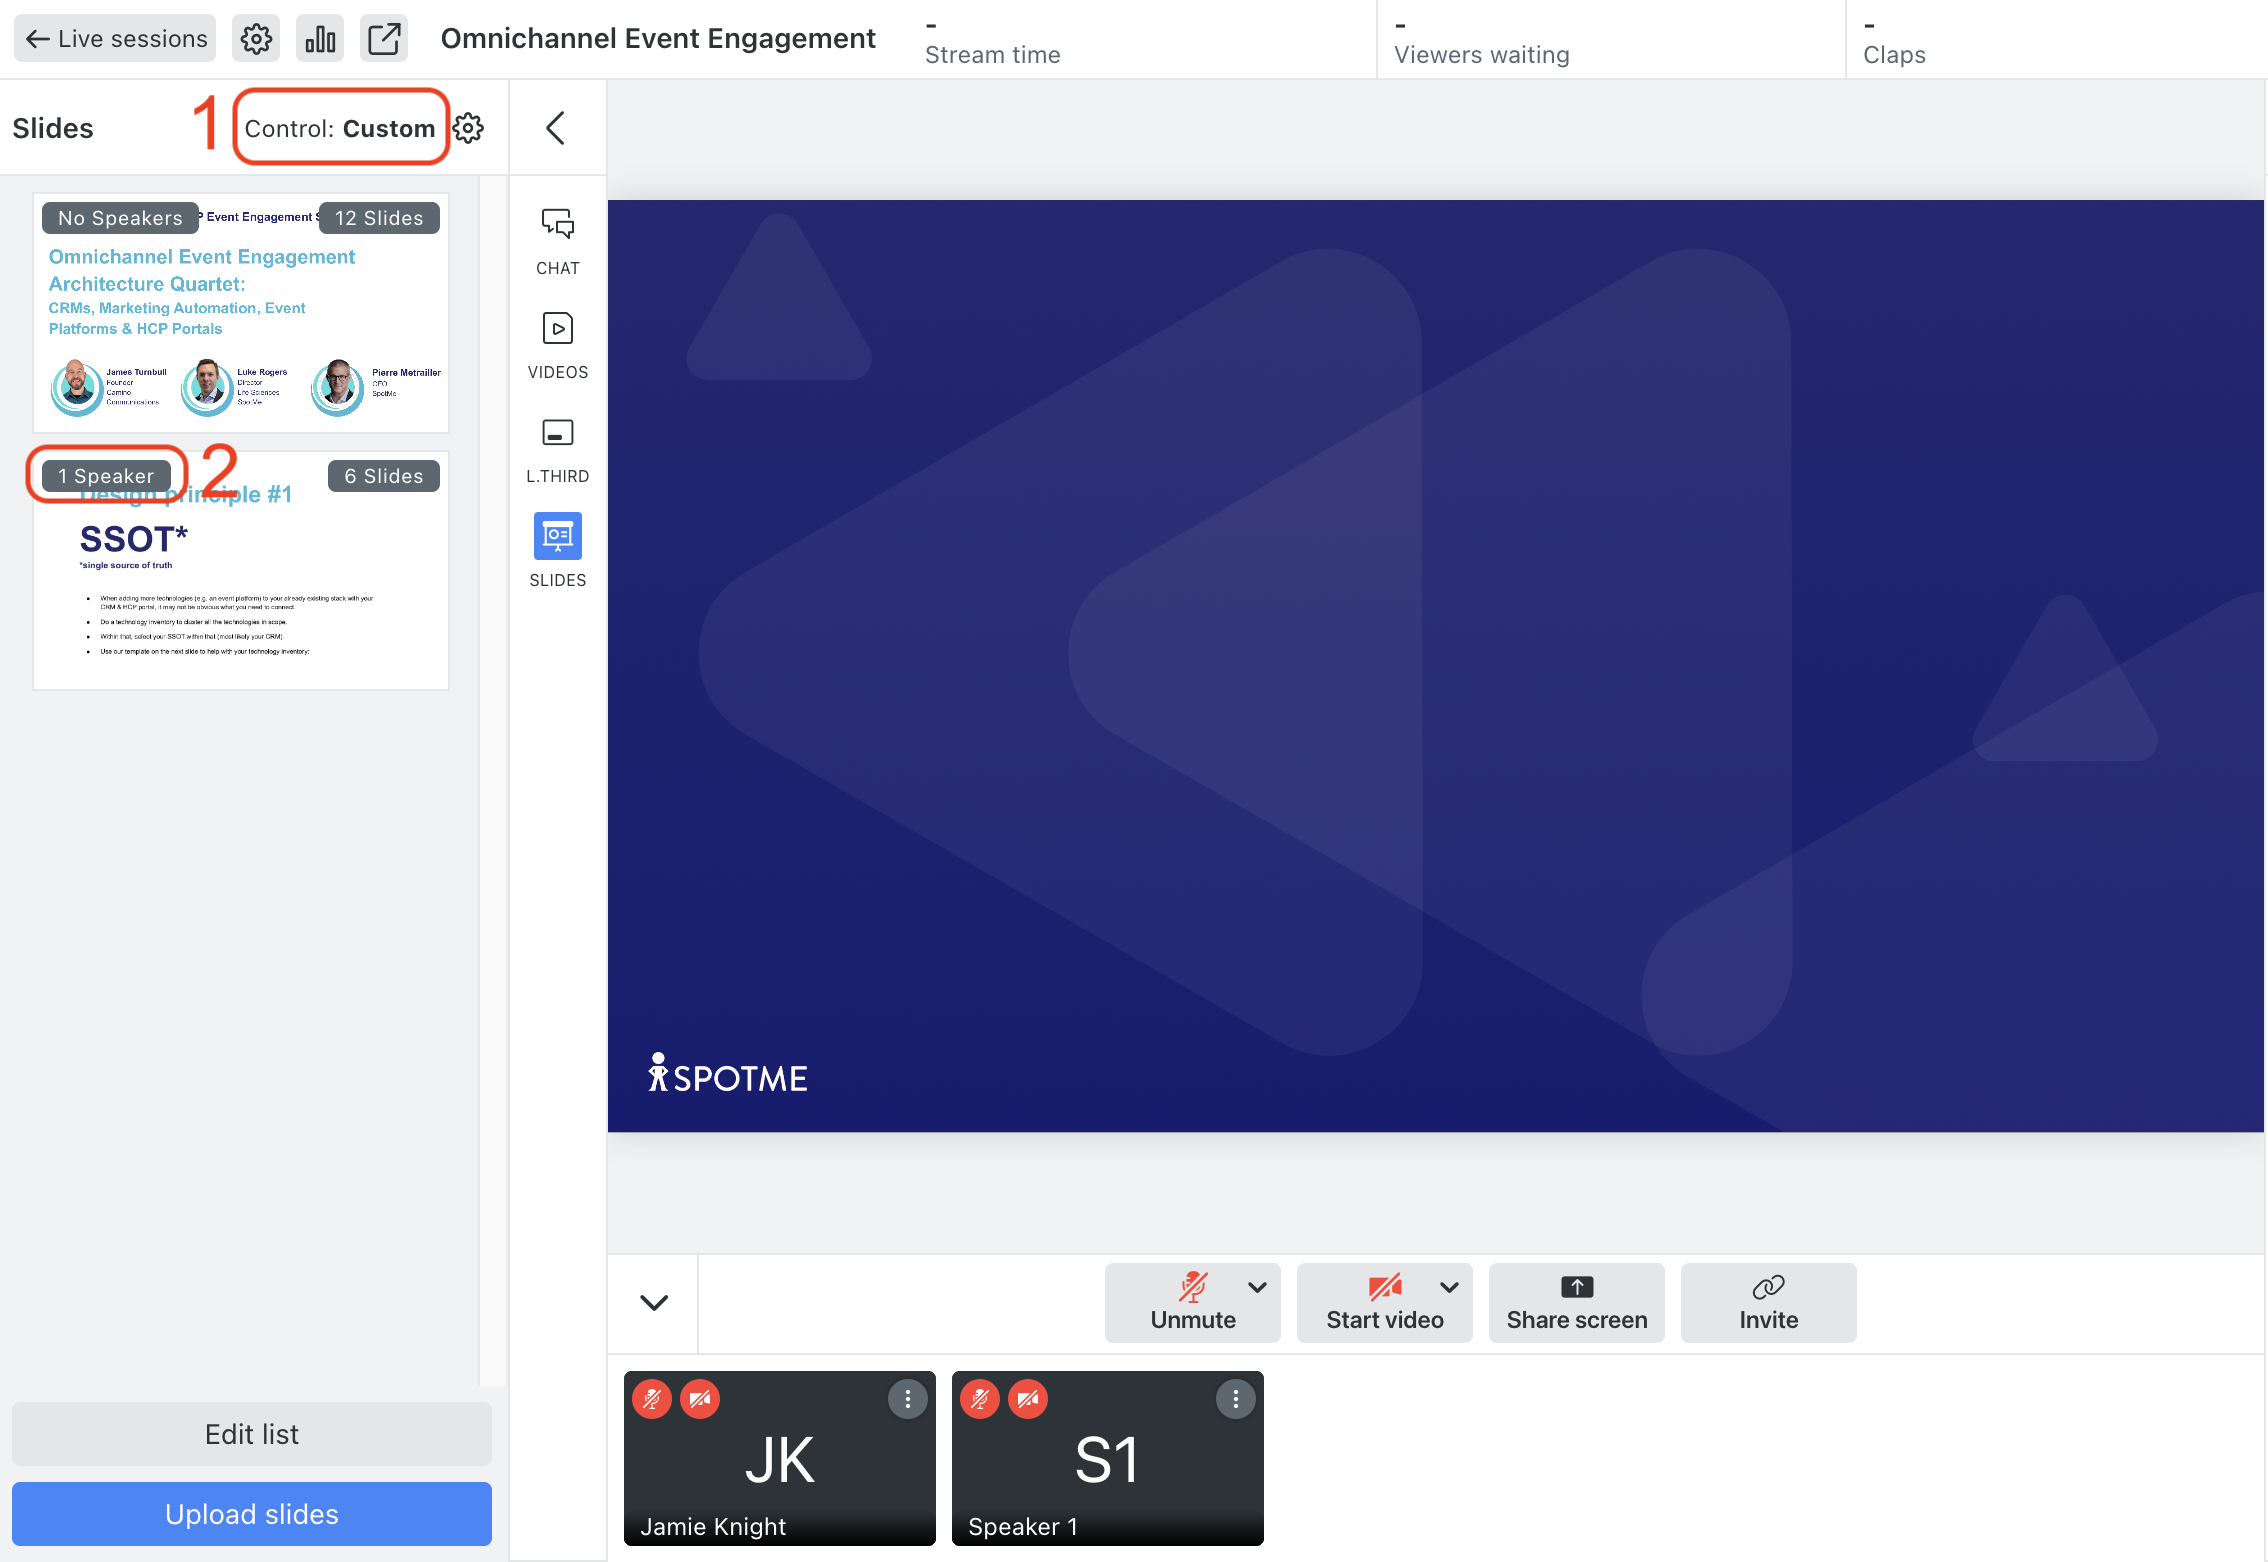Open video options dropdown arrow

(x=1449, y=1287)
